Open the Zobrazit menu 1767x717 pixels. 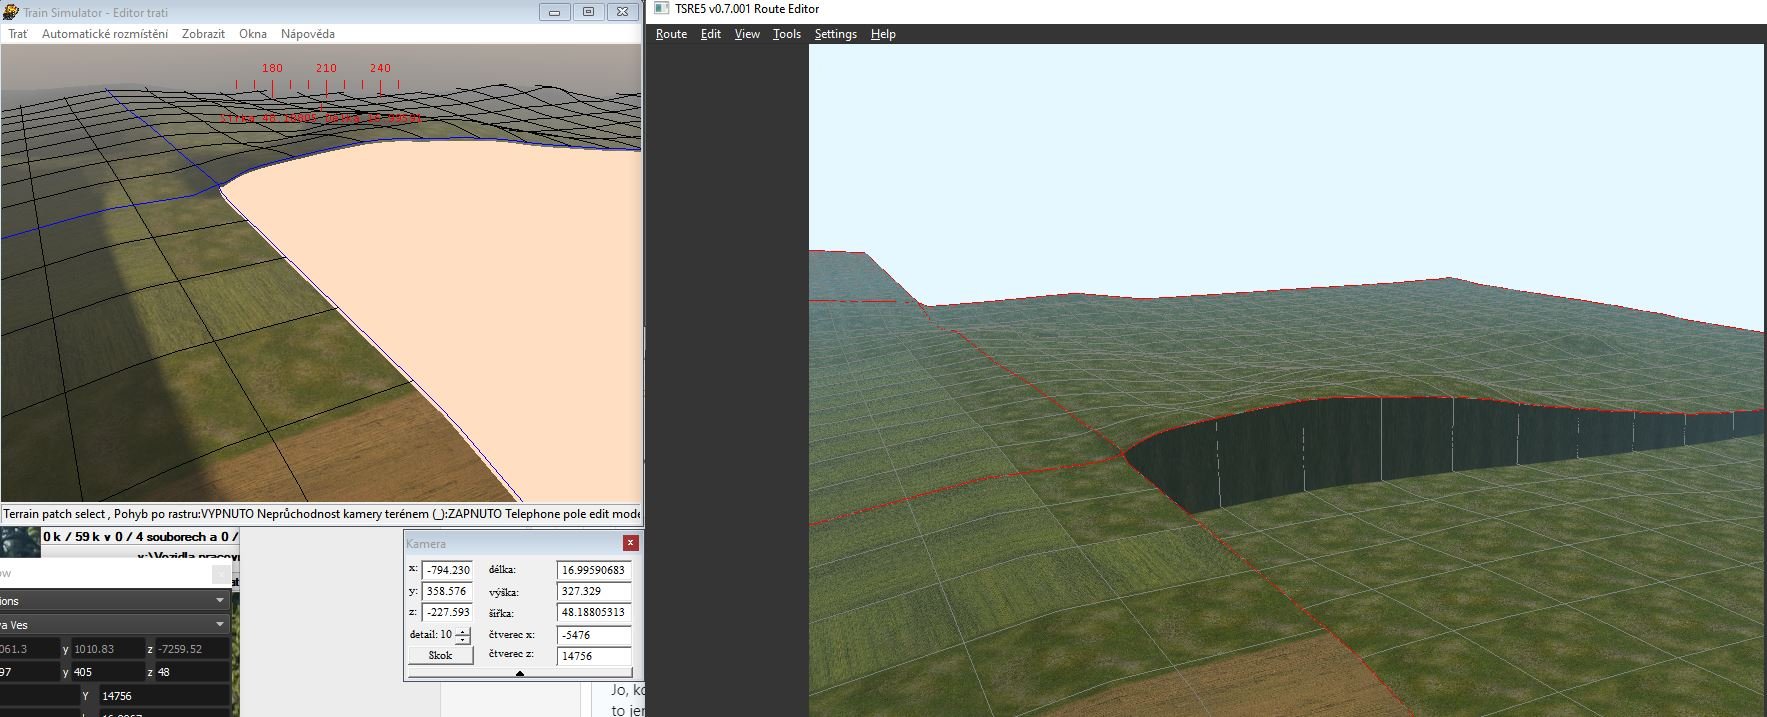pyautogui.click(x=203, y=34)
